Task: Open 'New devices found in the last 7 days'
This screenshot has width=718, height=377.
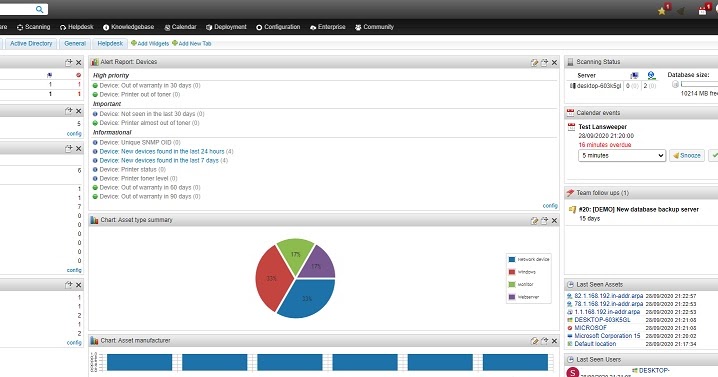Action: click(x=159, y=160)
